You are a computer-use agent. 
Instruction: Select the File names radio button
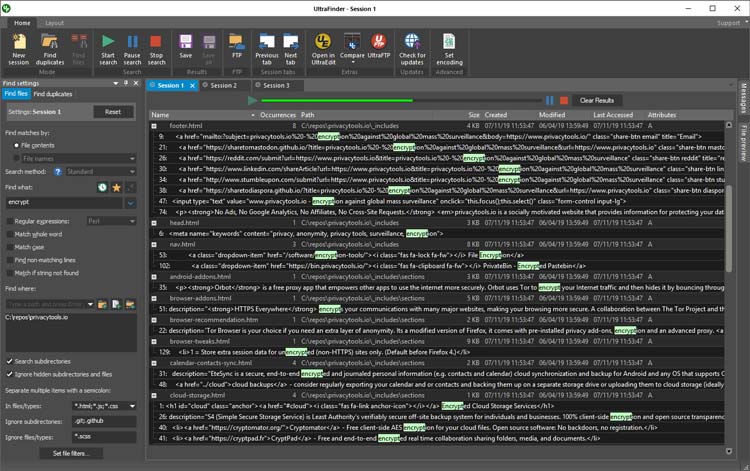[x=17, y=158]
